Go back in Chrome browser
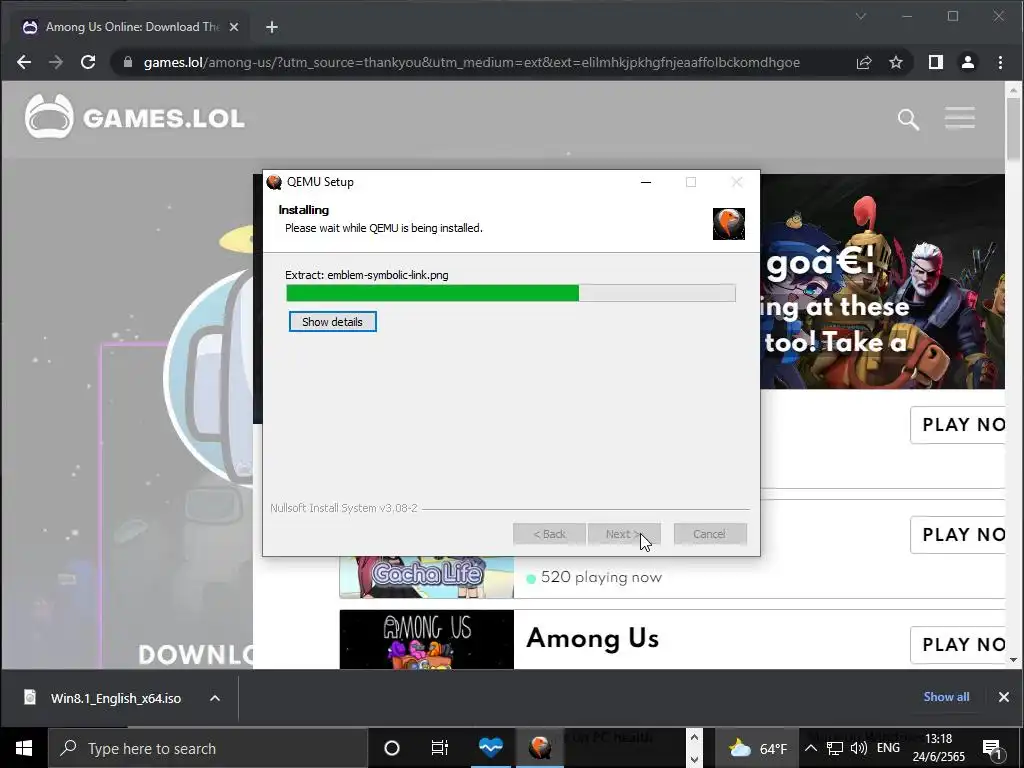Image resolution: width=1024 pixels, height=768 pixels. point(24,62)
